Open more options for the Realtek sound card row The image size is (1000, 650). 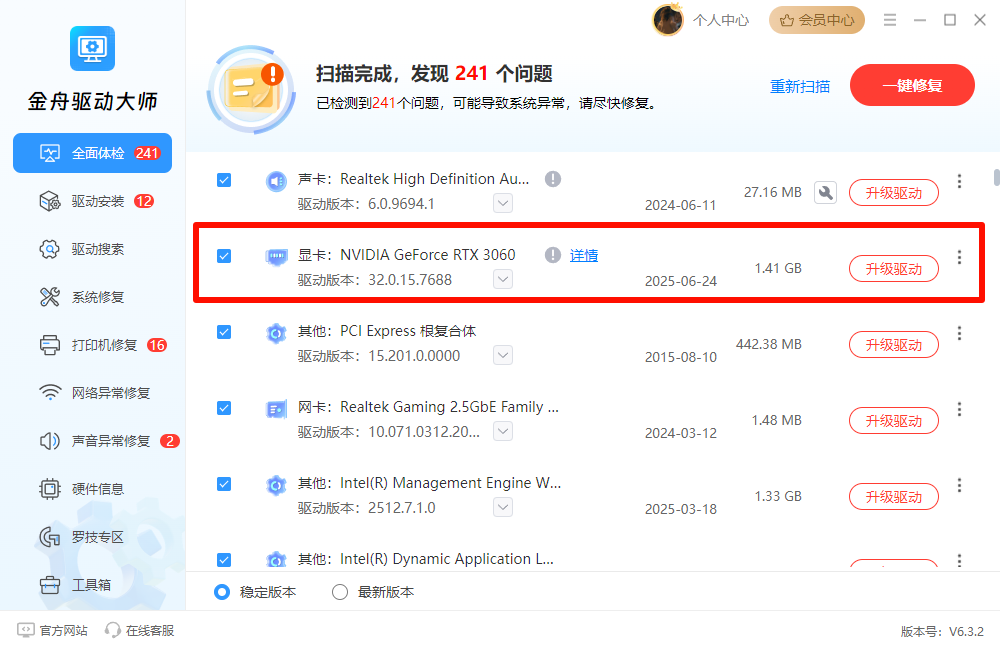(959, 181)
